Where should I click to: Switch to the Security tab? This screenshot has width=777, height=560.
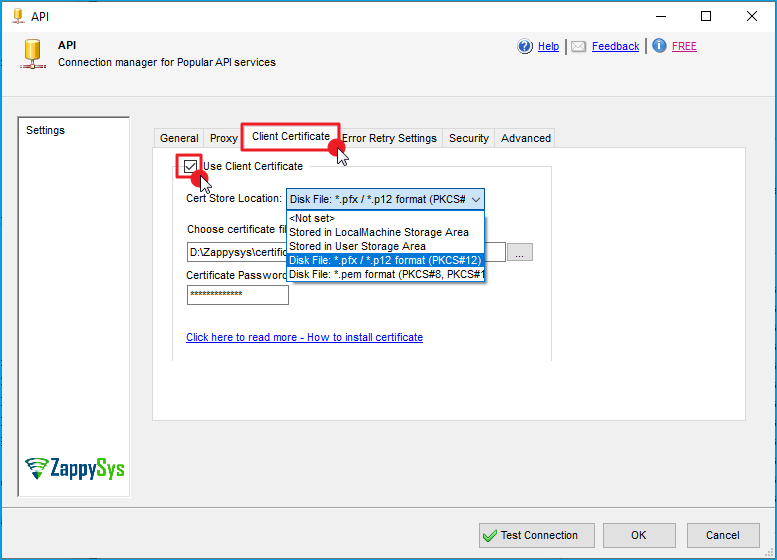tap(468, 138)
